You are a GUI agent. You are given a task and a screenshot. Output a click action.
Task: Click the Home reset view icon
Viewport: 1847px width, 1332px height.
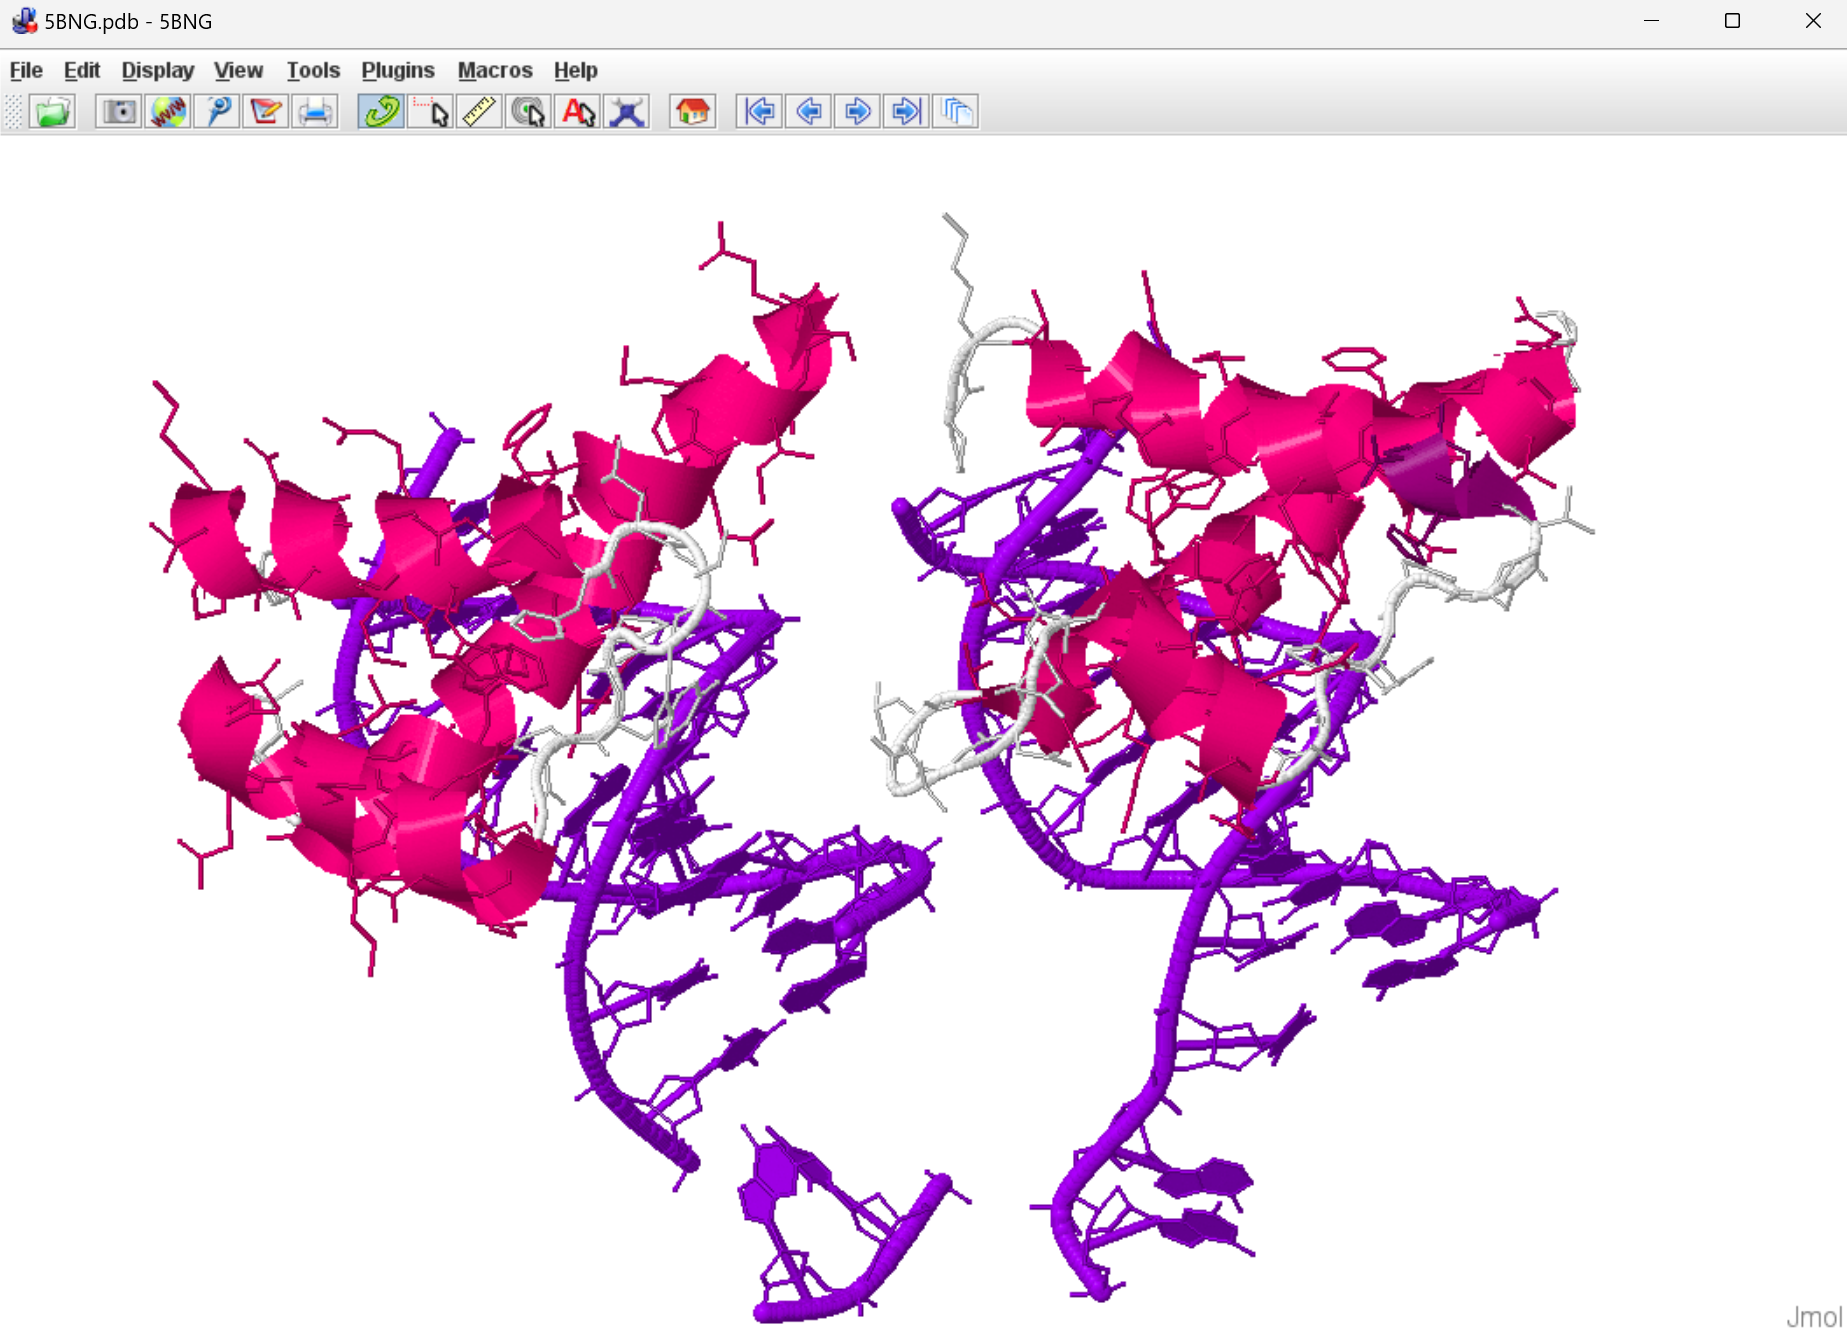(x=693, y=111)
